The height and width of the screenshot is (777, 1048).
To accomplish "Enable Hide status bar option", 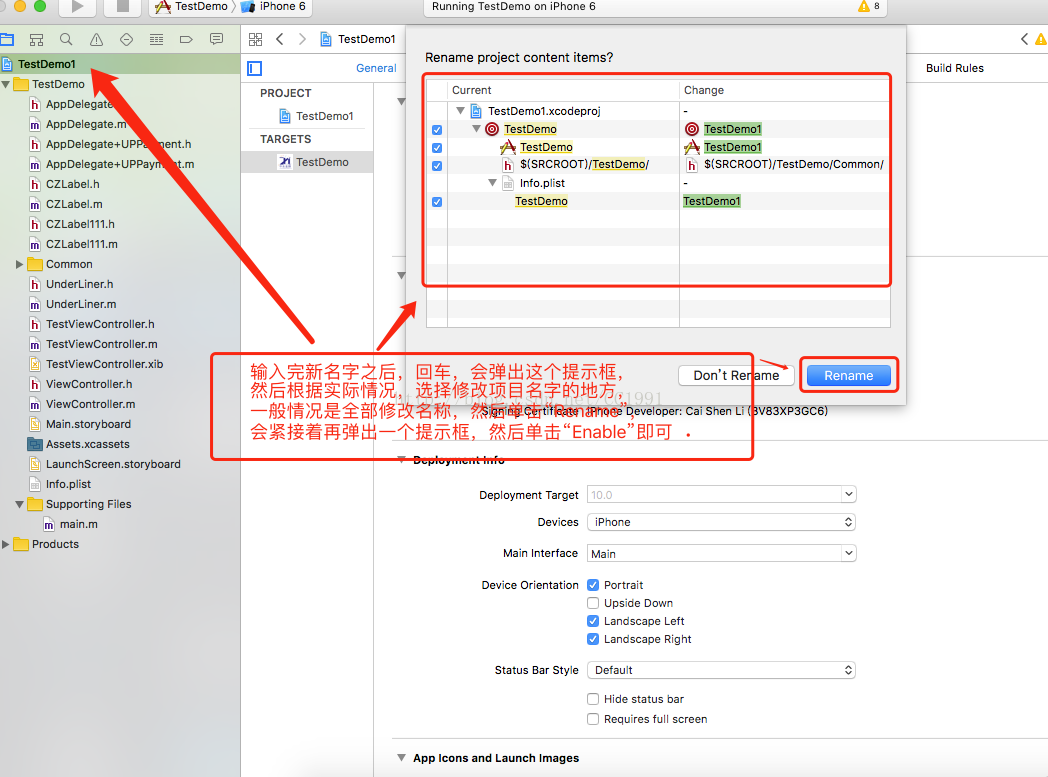I will click(x=593, y=700).
